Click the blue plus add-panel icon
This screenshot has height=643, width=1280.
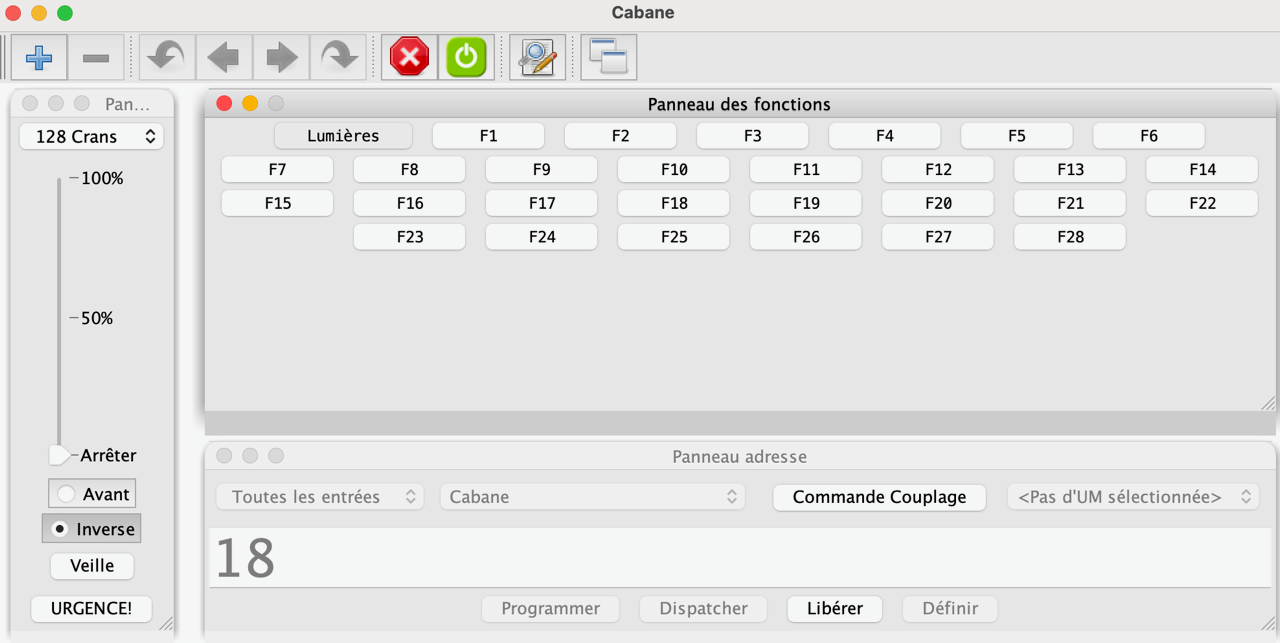coord(39,57)
